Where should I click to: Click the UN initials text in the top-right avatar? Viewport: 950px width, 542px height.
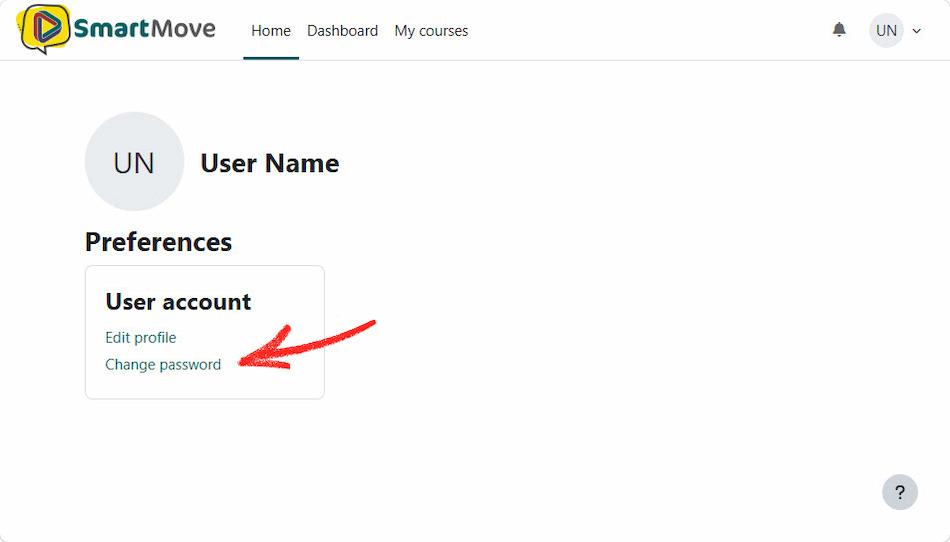pyautogui.click(x=886, y=31)
